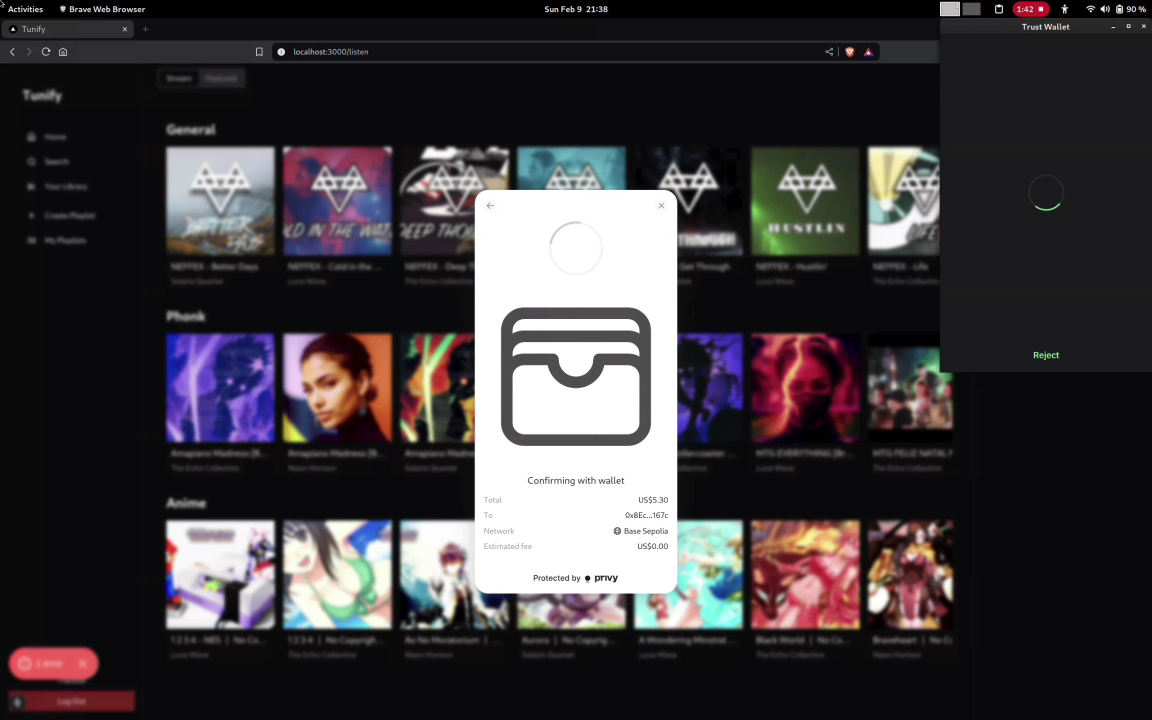Open Phonk woman portrait cover
Screen dimensions: 1152x720
click(x=337, y=388)
